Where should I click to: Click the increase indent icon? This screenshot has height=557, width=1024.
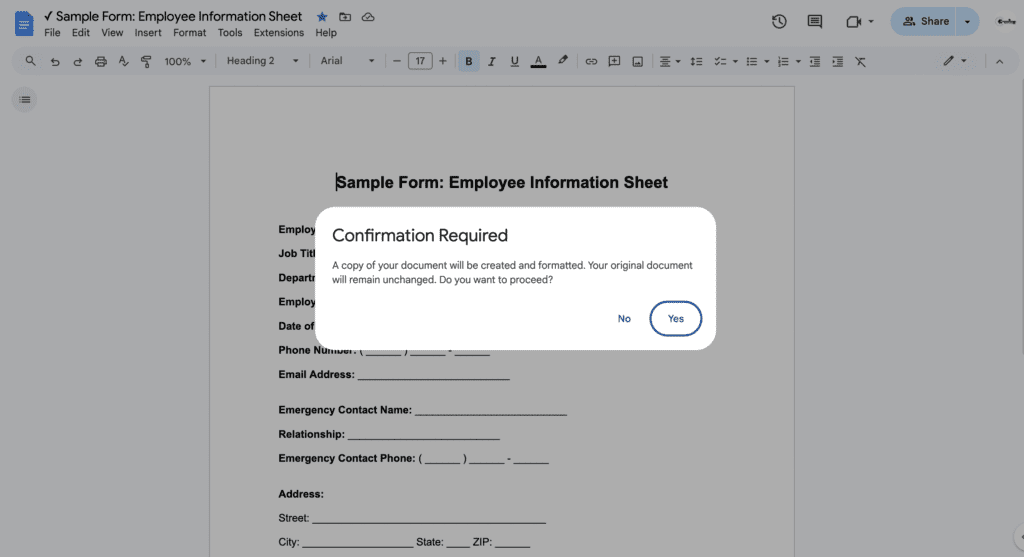click(837, 61)
